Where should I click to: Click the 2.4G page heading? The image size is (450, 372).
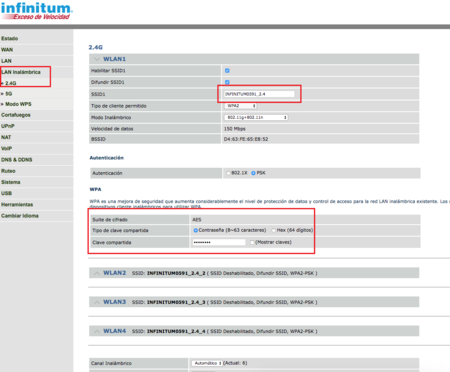tap(96, 47)
